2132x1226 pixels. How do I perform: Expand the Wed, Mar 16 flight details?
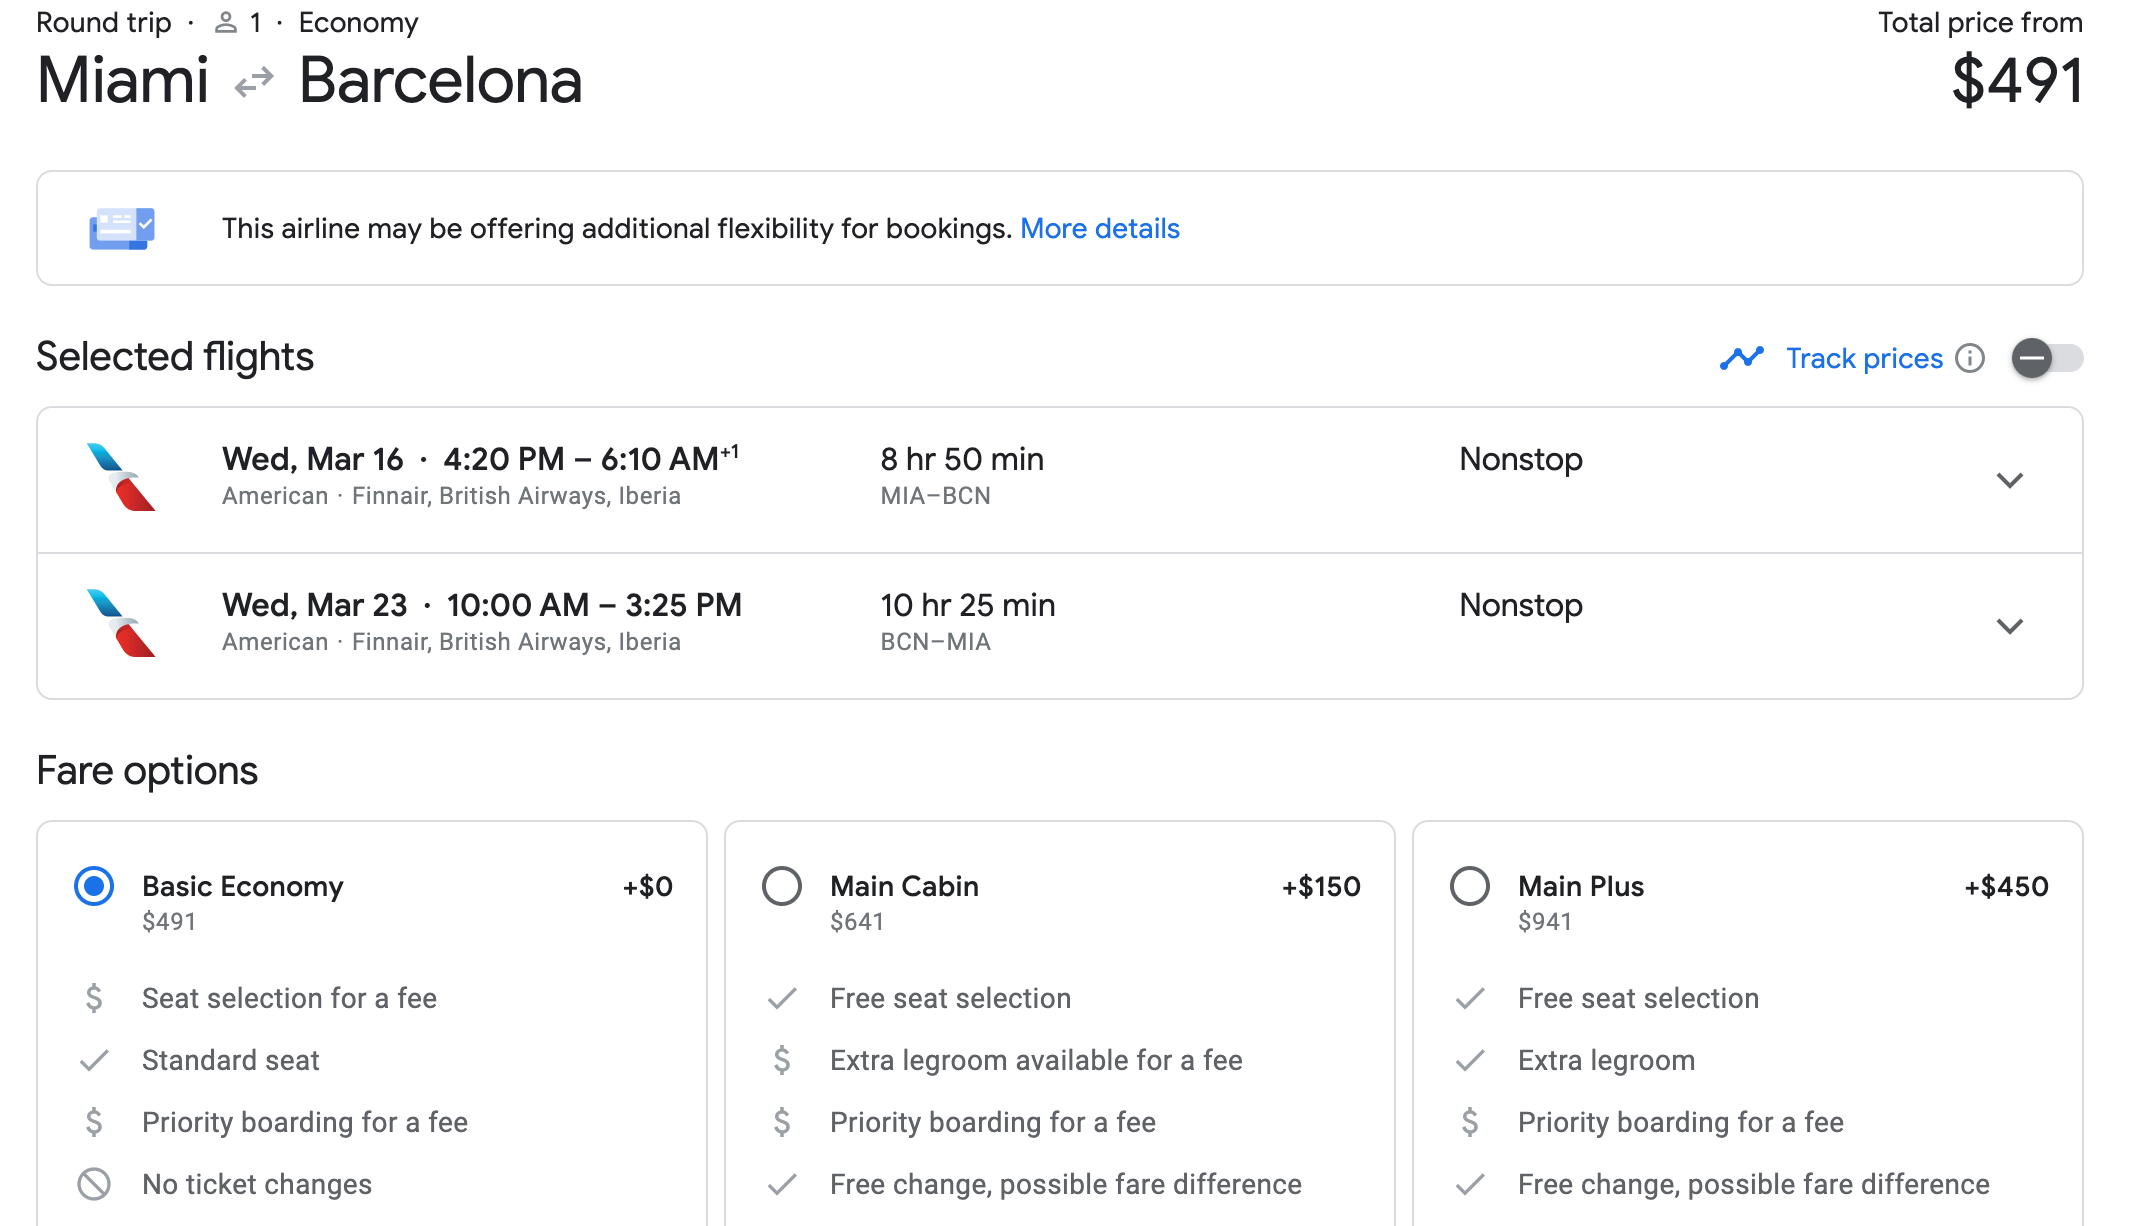coord(2009,480)
